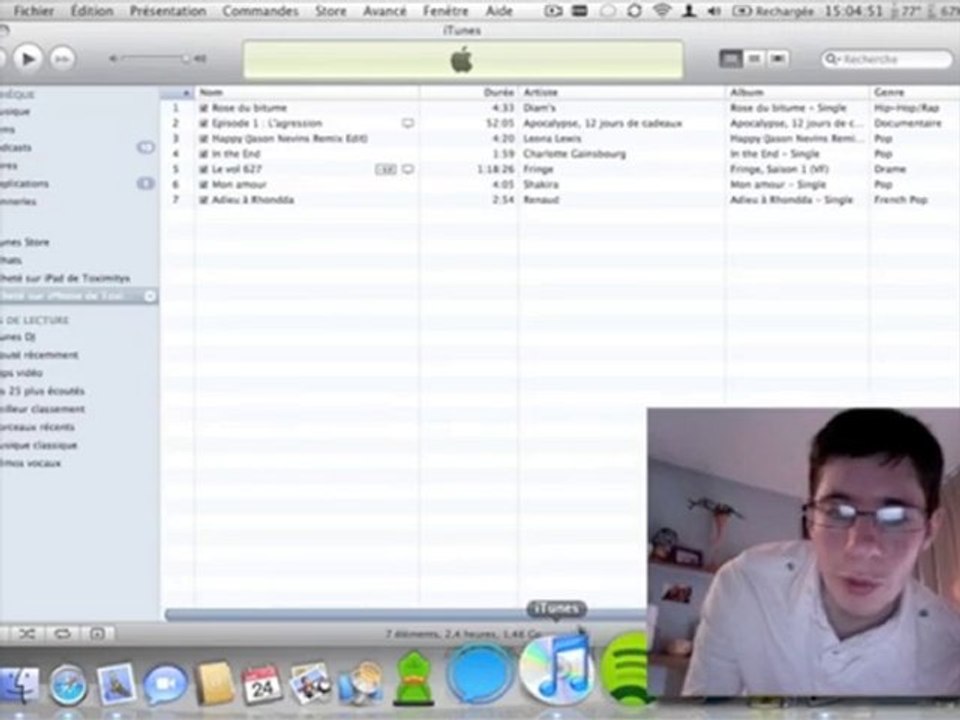Open the Fenêtre menu
The height and width of the screenshot is (720, 960).
445,10
